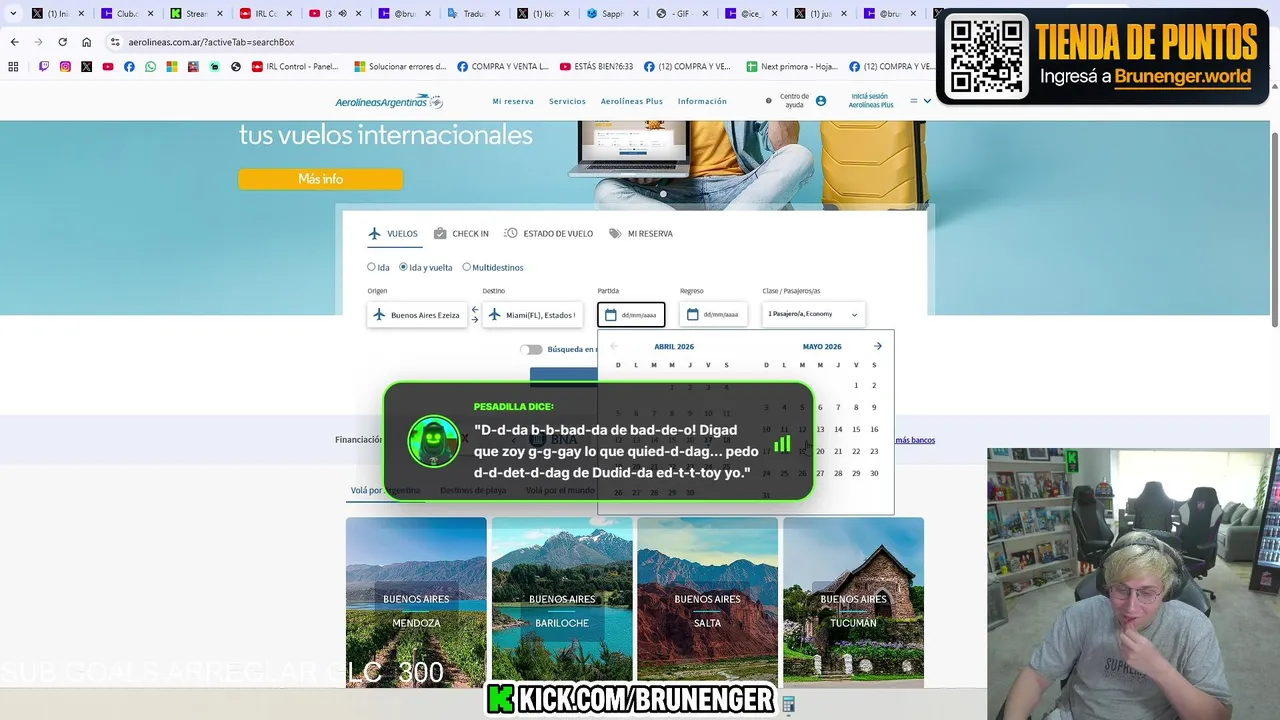Click the browser back arrow
This screenshot has height=720, width=1280.
(14, 42)
